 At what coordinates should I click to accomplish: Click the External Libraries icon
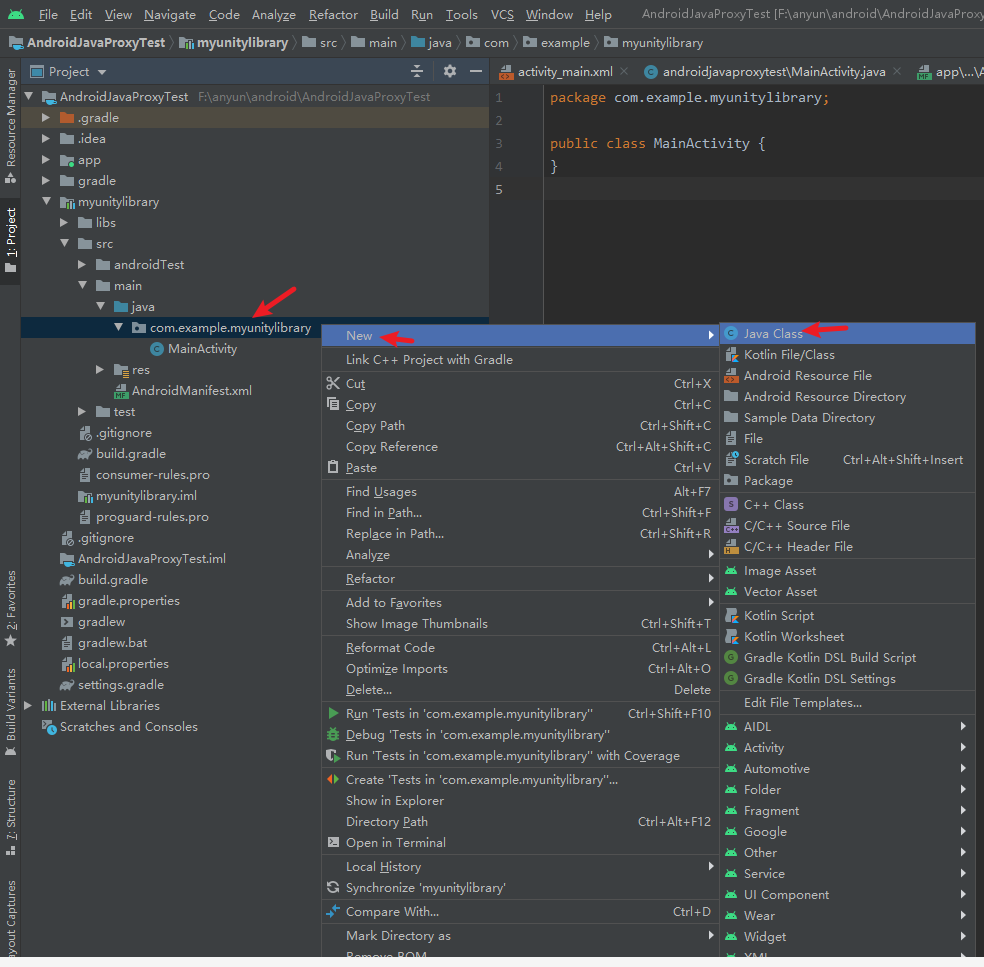(49, 705)
